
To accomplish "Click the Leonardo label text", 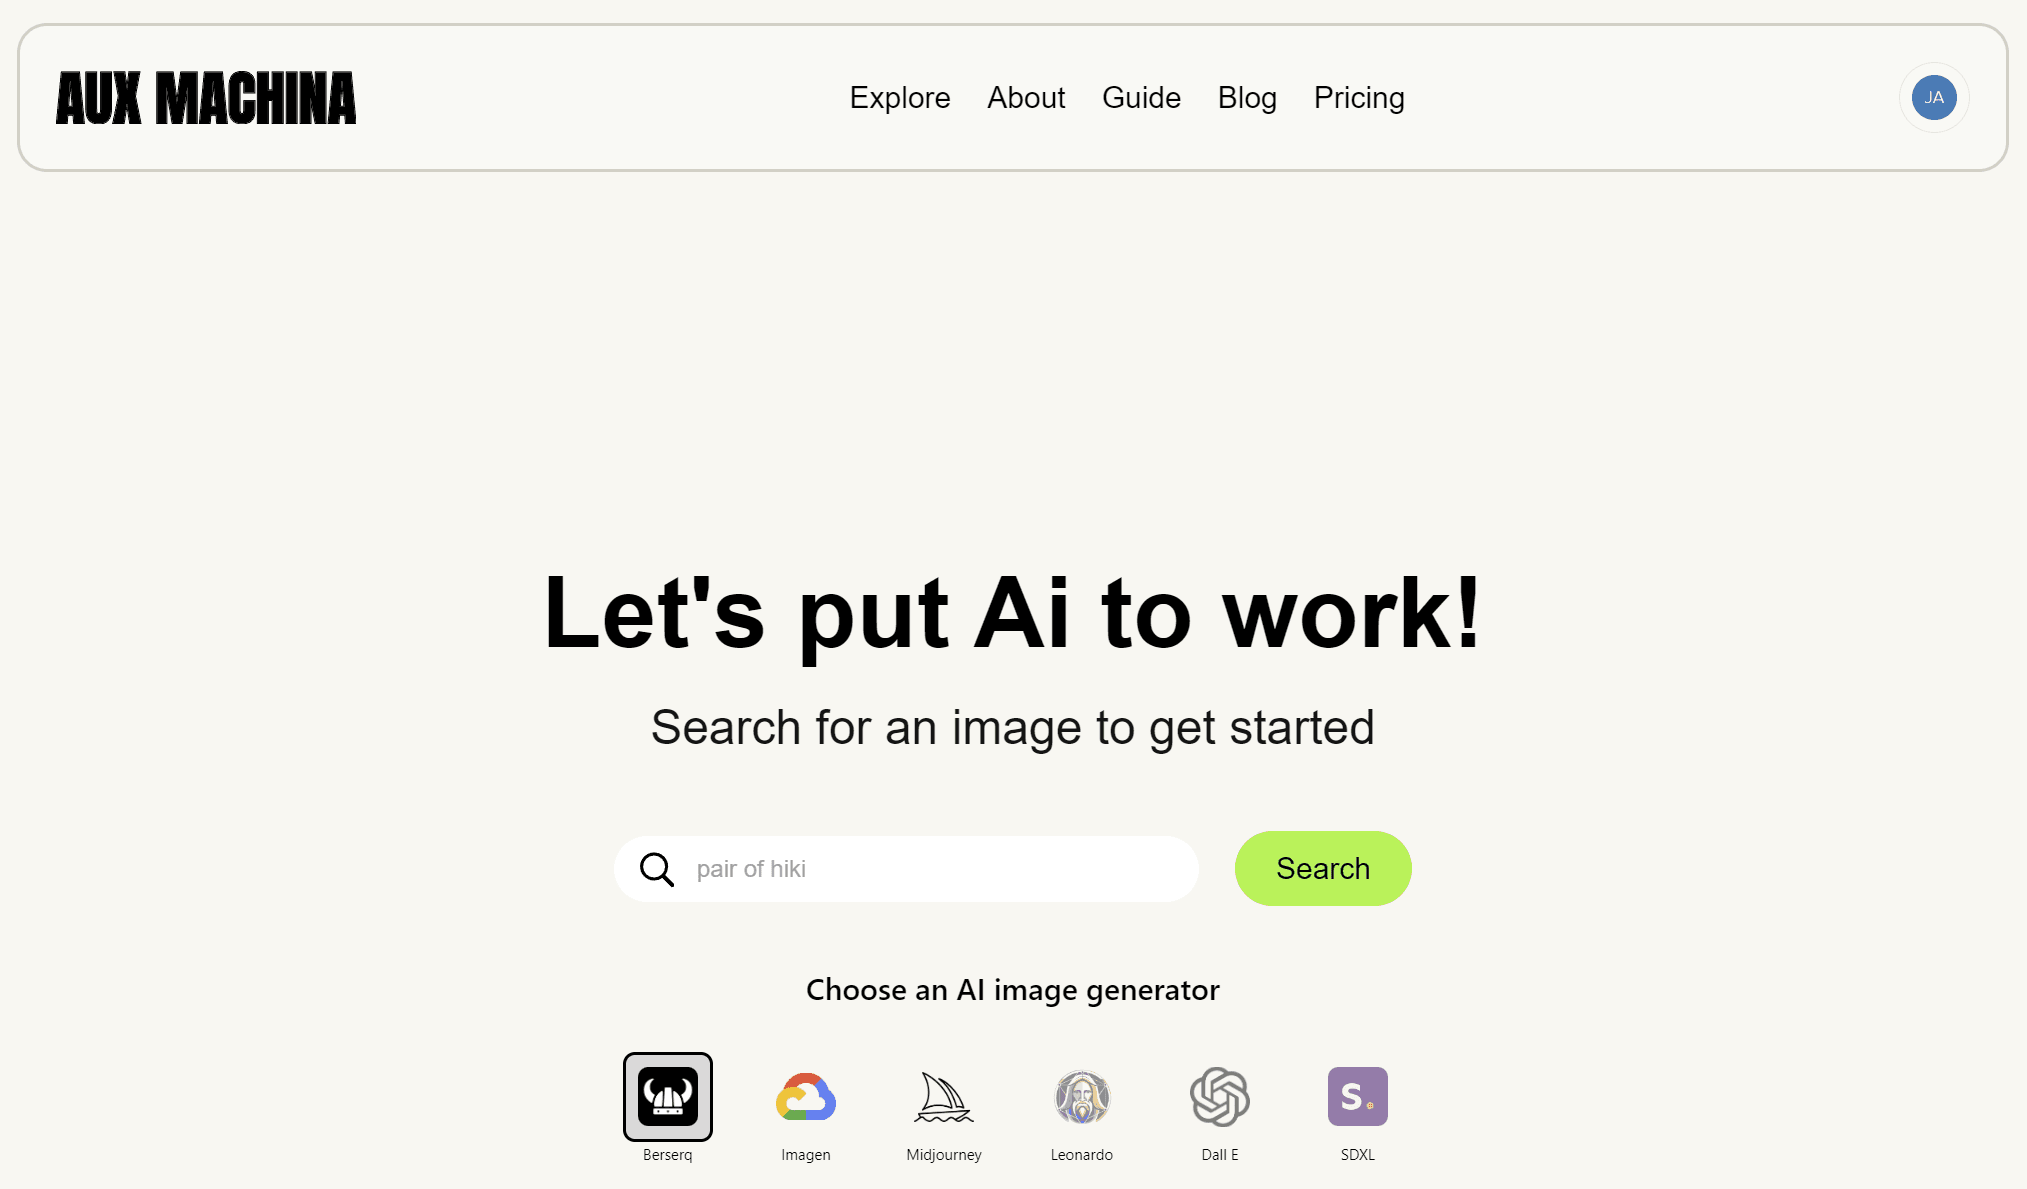I will 1081,1155.
